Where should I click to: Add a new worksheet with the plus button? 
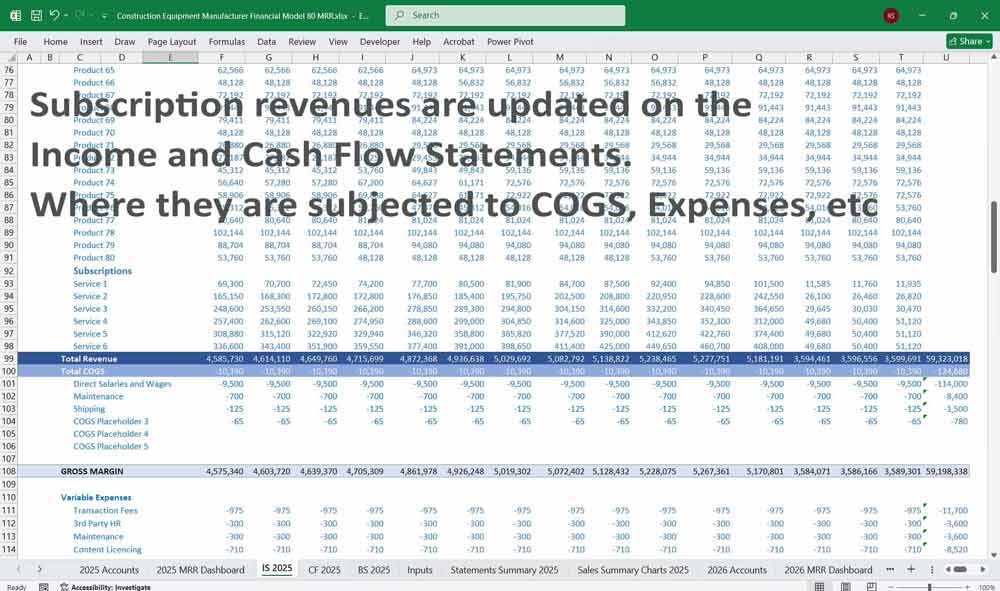coord(911,569)
